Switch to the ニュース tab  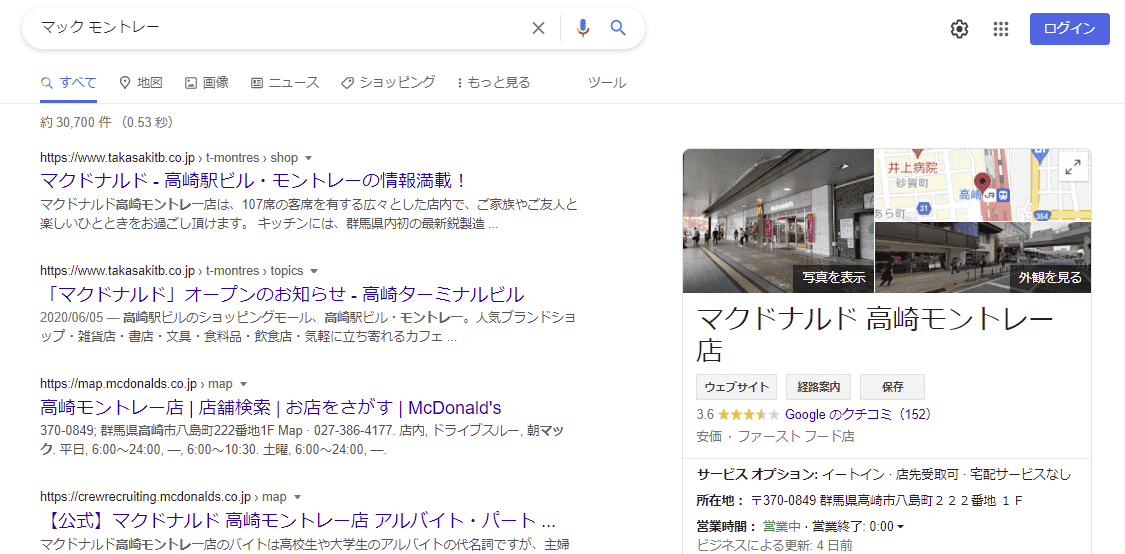(x=285, y=83)
